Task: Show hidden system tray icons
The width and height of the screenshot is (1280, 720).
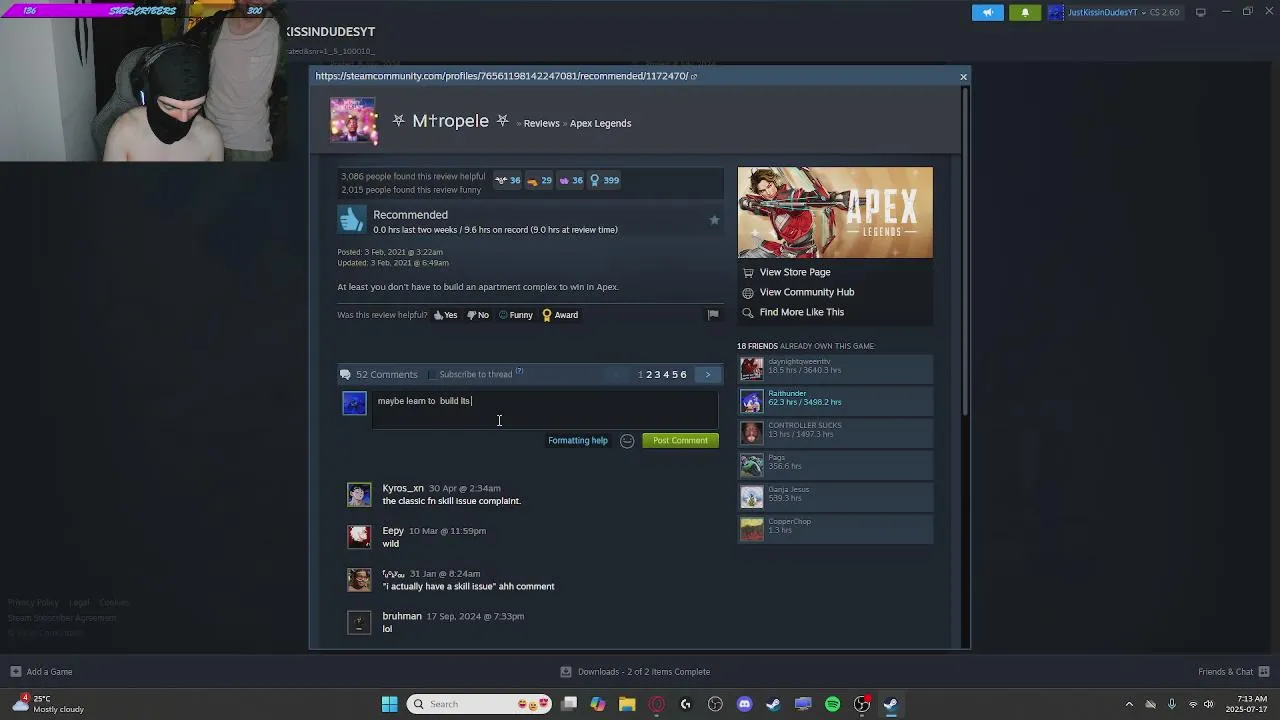Action: (1129, 704)
